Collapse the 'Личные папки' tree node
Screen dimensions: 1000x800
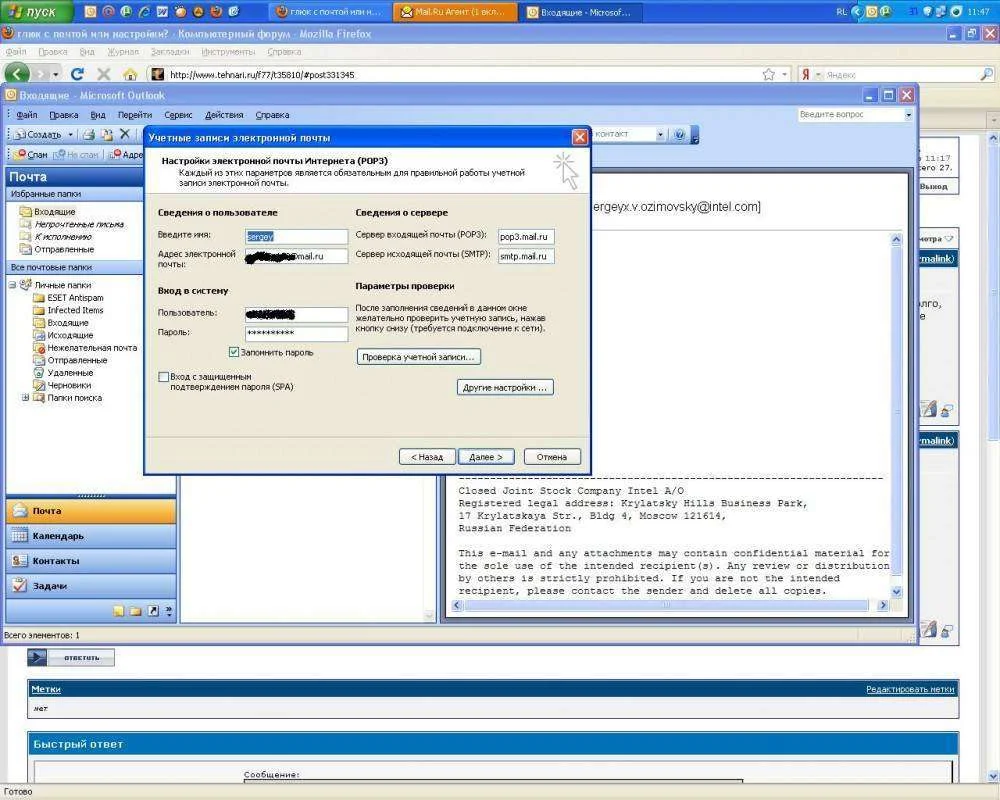pyautogui.click(x=12, y=285)
